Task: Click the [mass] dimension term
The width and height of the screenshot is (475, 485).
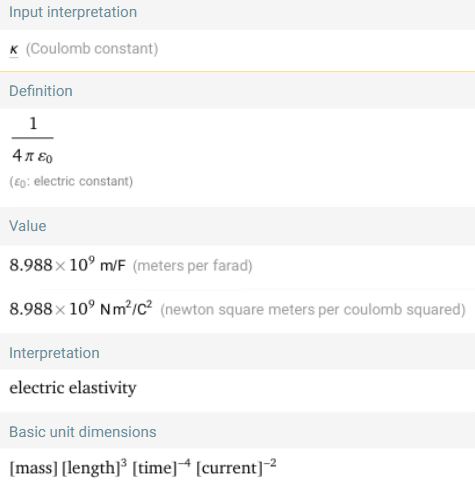Action: click(x=33, y=468)
